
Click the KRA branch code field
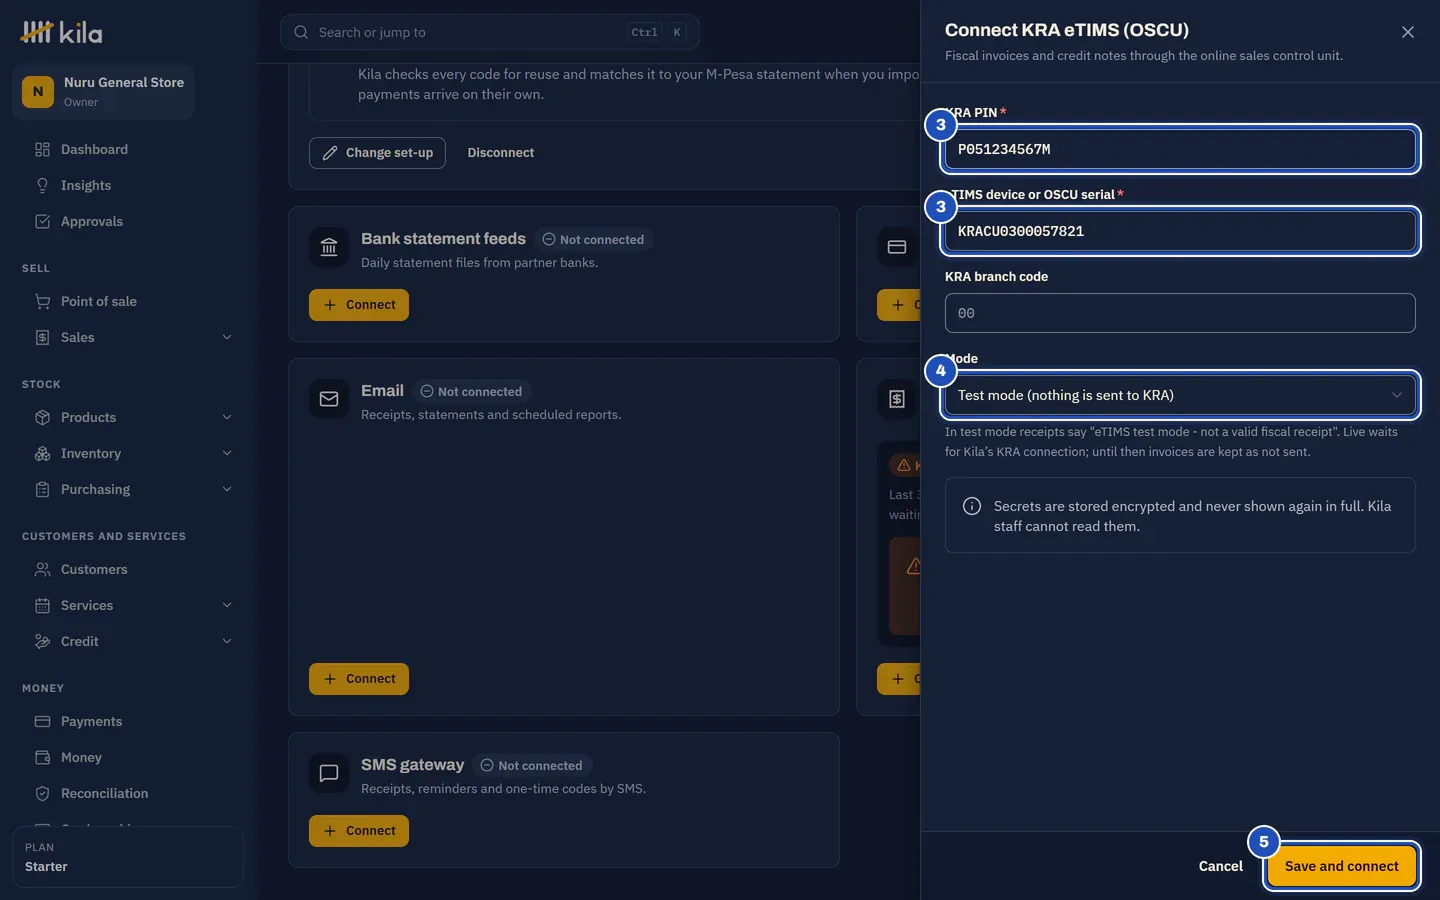[x=1180, y=313]
